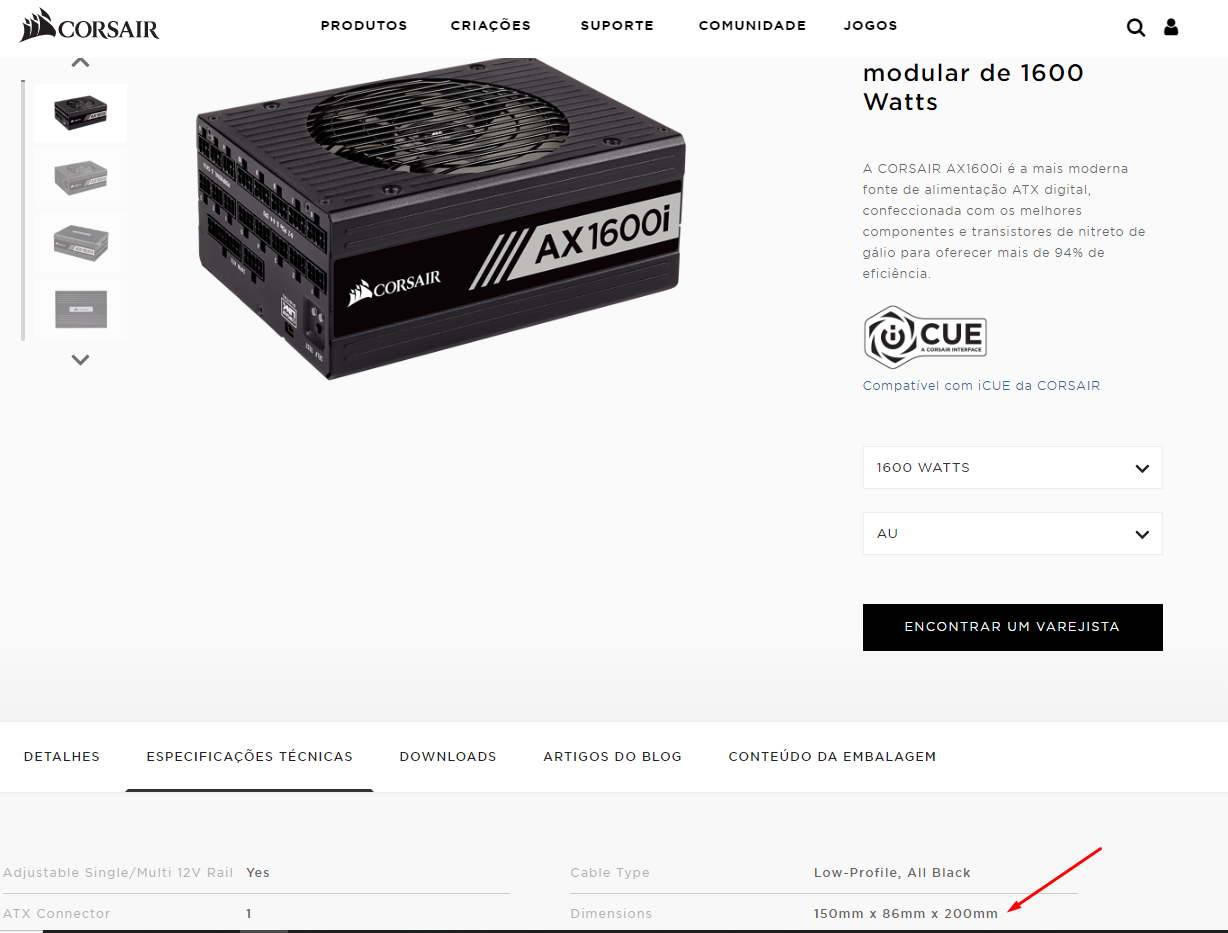Open the SUPORTE menu

point(617,26)
